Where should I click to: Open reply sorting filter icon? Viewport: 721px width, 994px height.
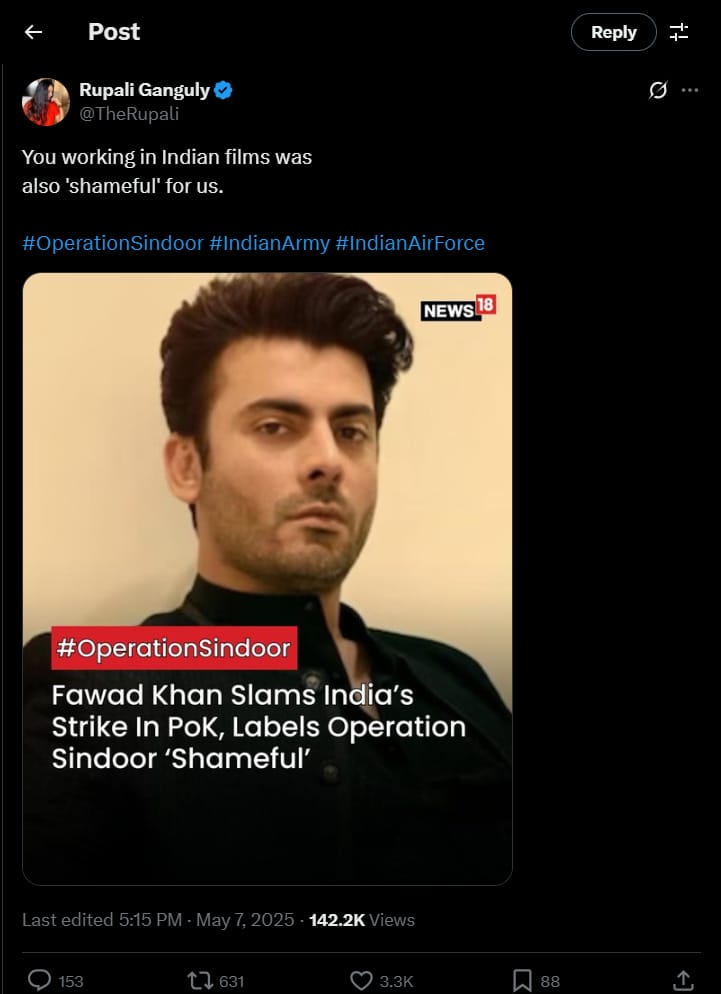[679, 32]
